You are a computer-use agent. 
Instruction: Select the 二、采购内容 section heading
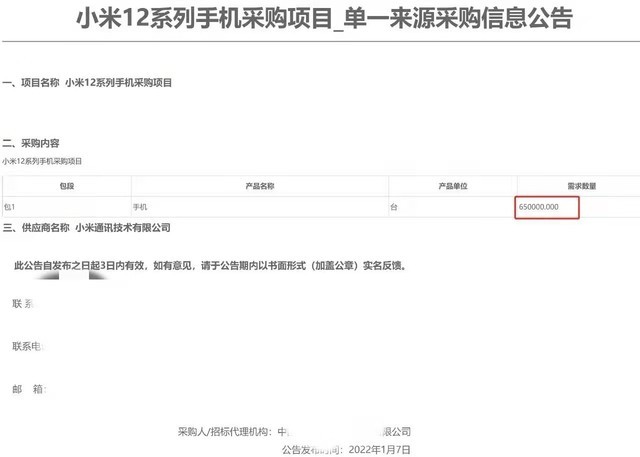pos(31,143)
